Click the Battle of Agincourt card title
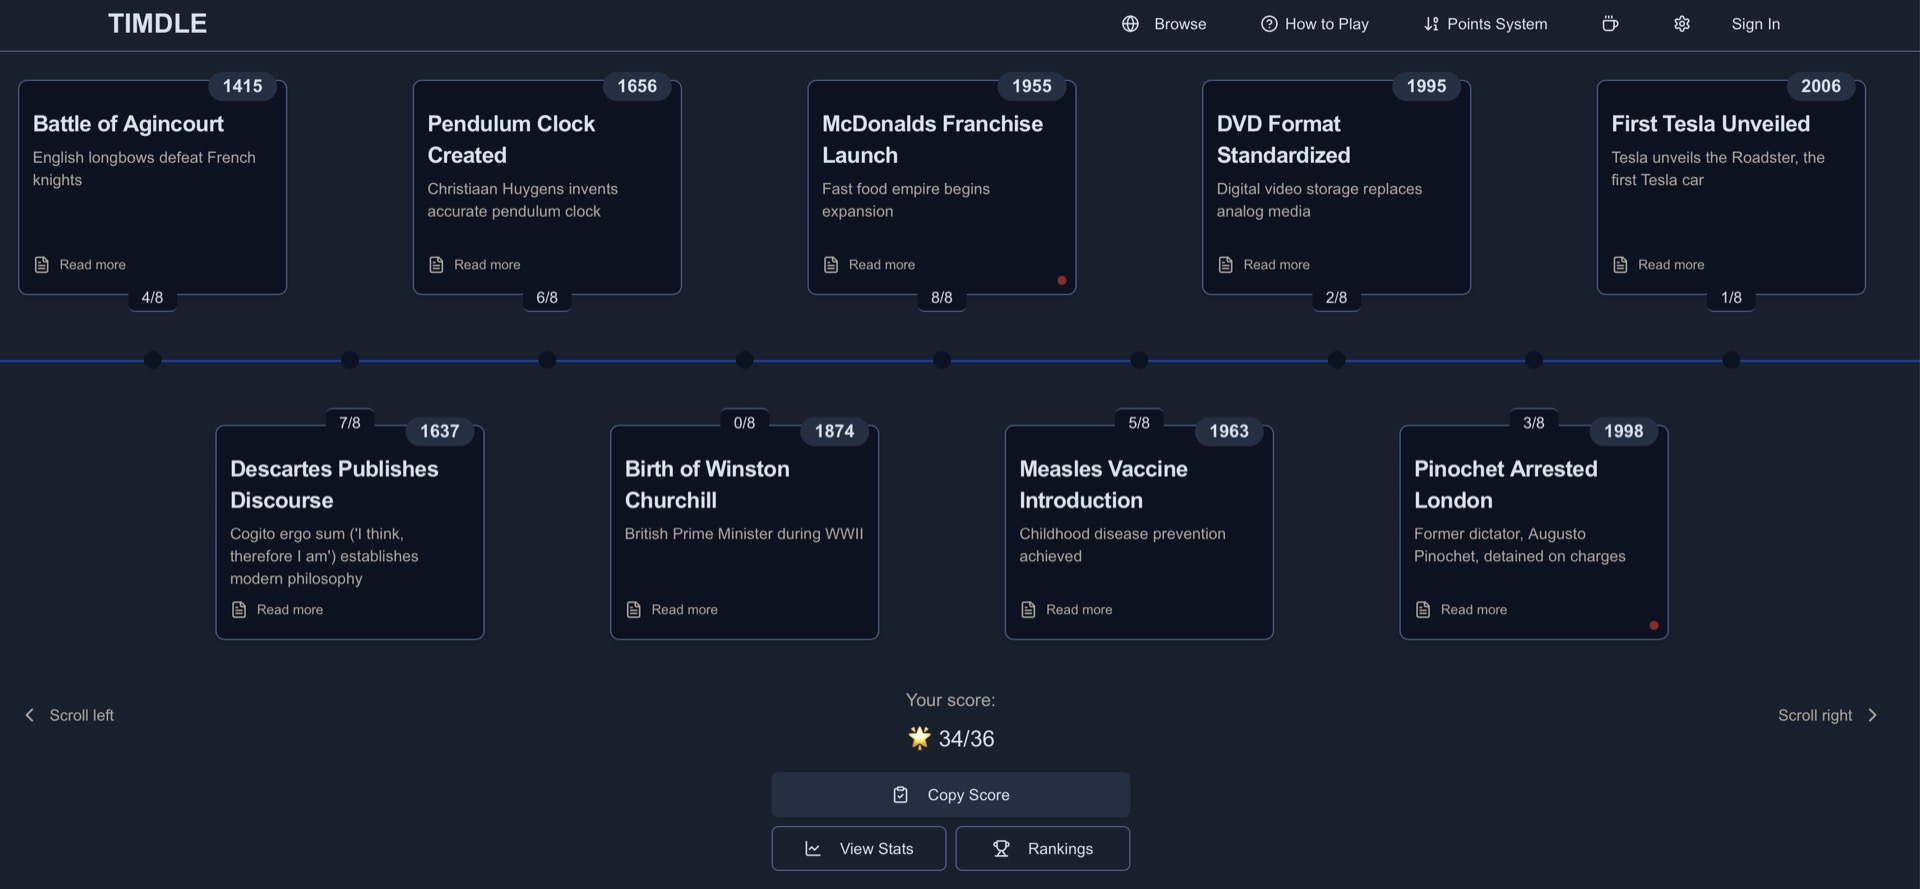 [x=128, y=124]
